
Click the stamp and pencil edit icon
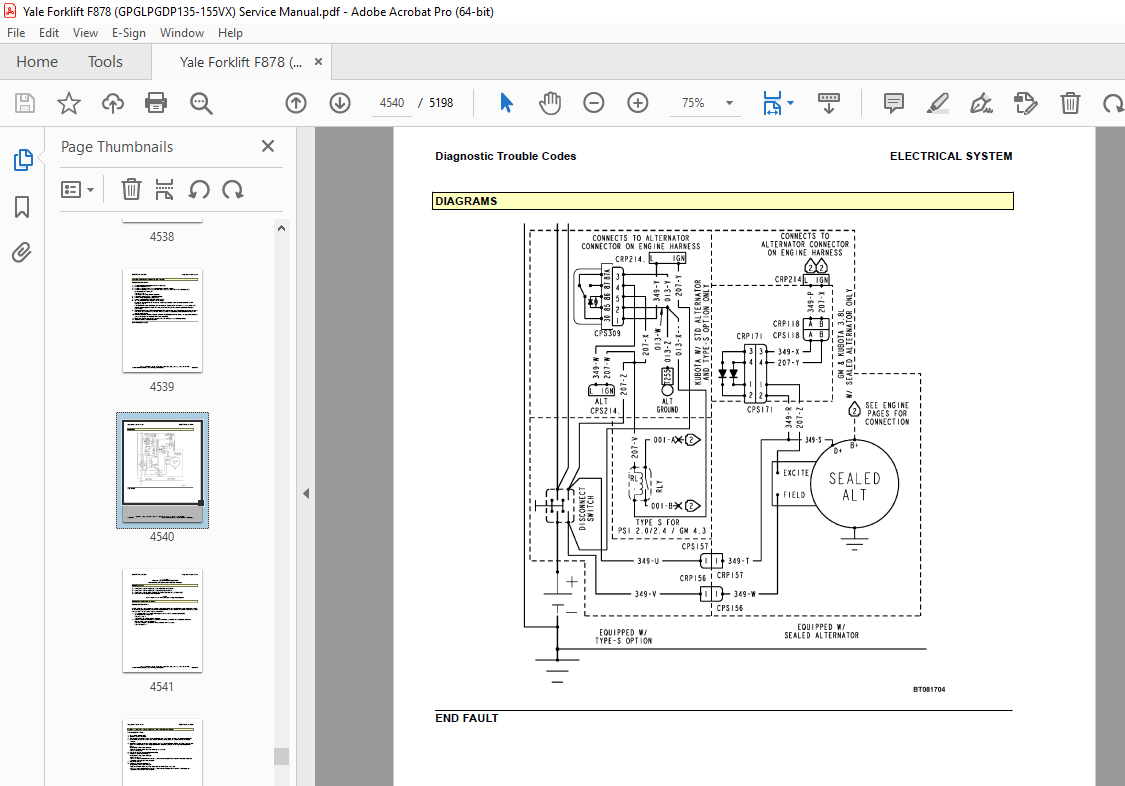pyautogui.click(x=1025, y=103)
